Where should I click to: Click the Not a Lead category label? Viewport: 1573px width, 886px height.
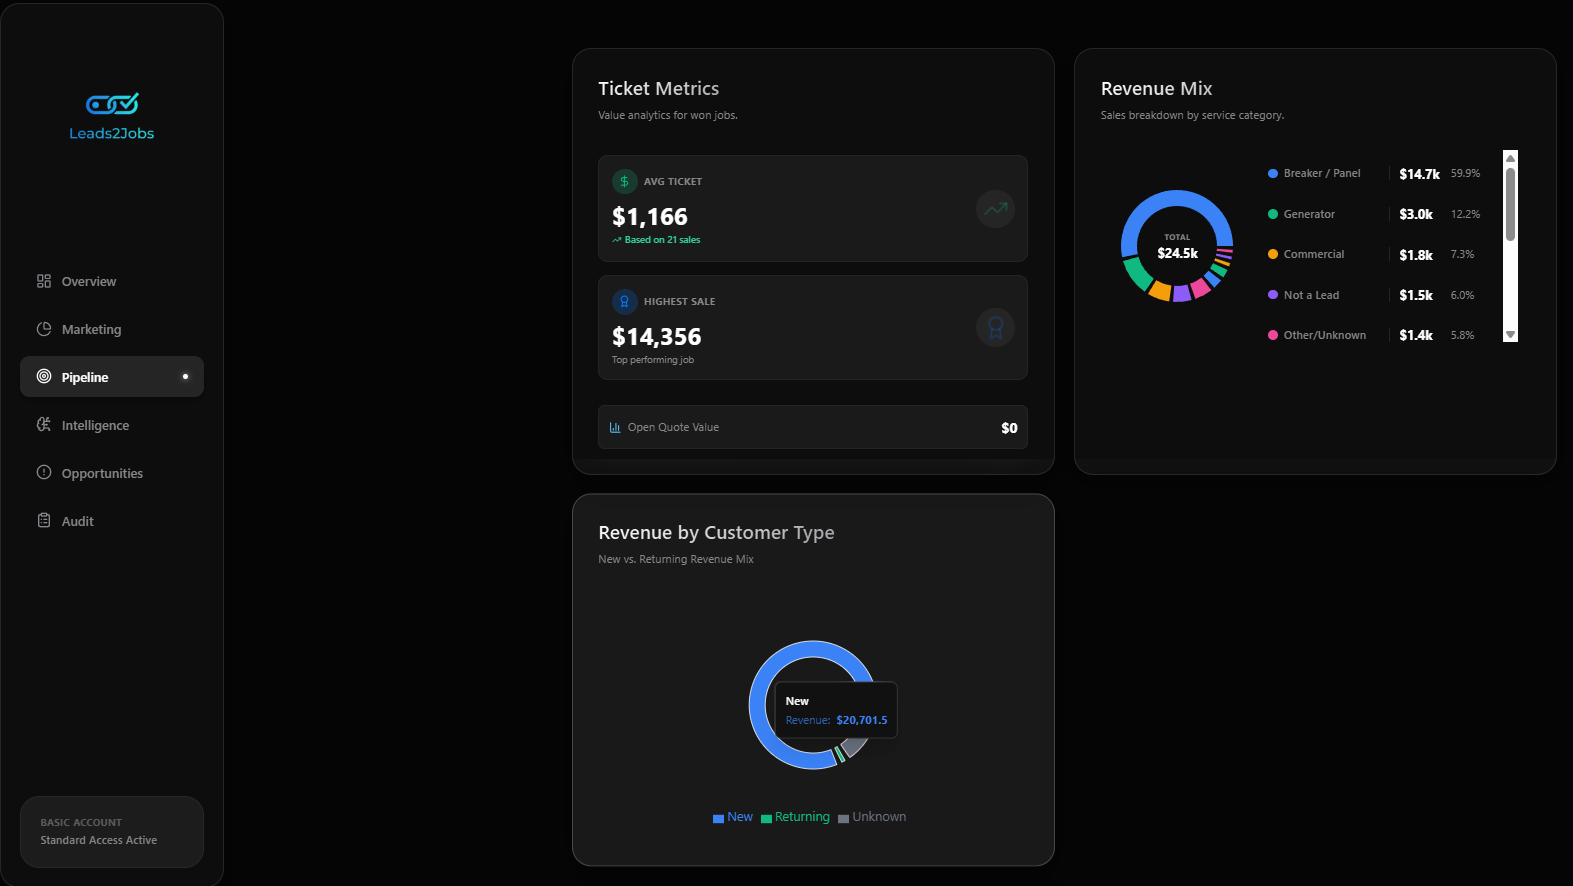[1311, 295]
